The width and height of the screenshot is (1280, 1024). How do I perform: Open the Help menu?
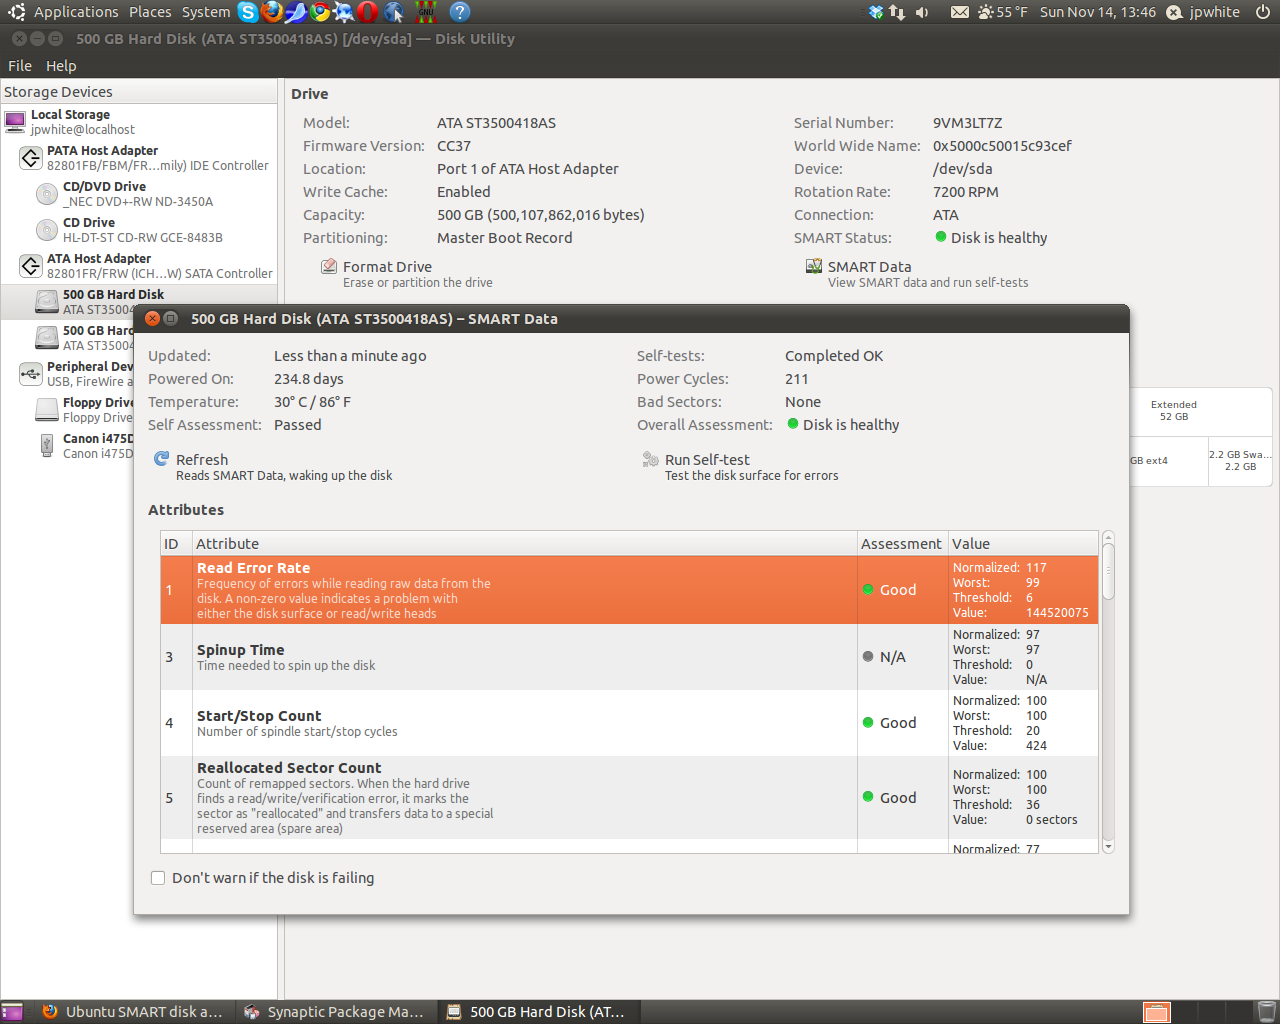(x=61, y=66)
